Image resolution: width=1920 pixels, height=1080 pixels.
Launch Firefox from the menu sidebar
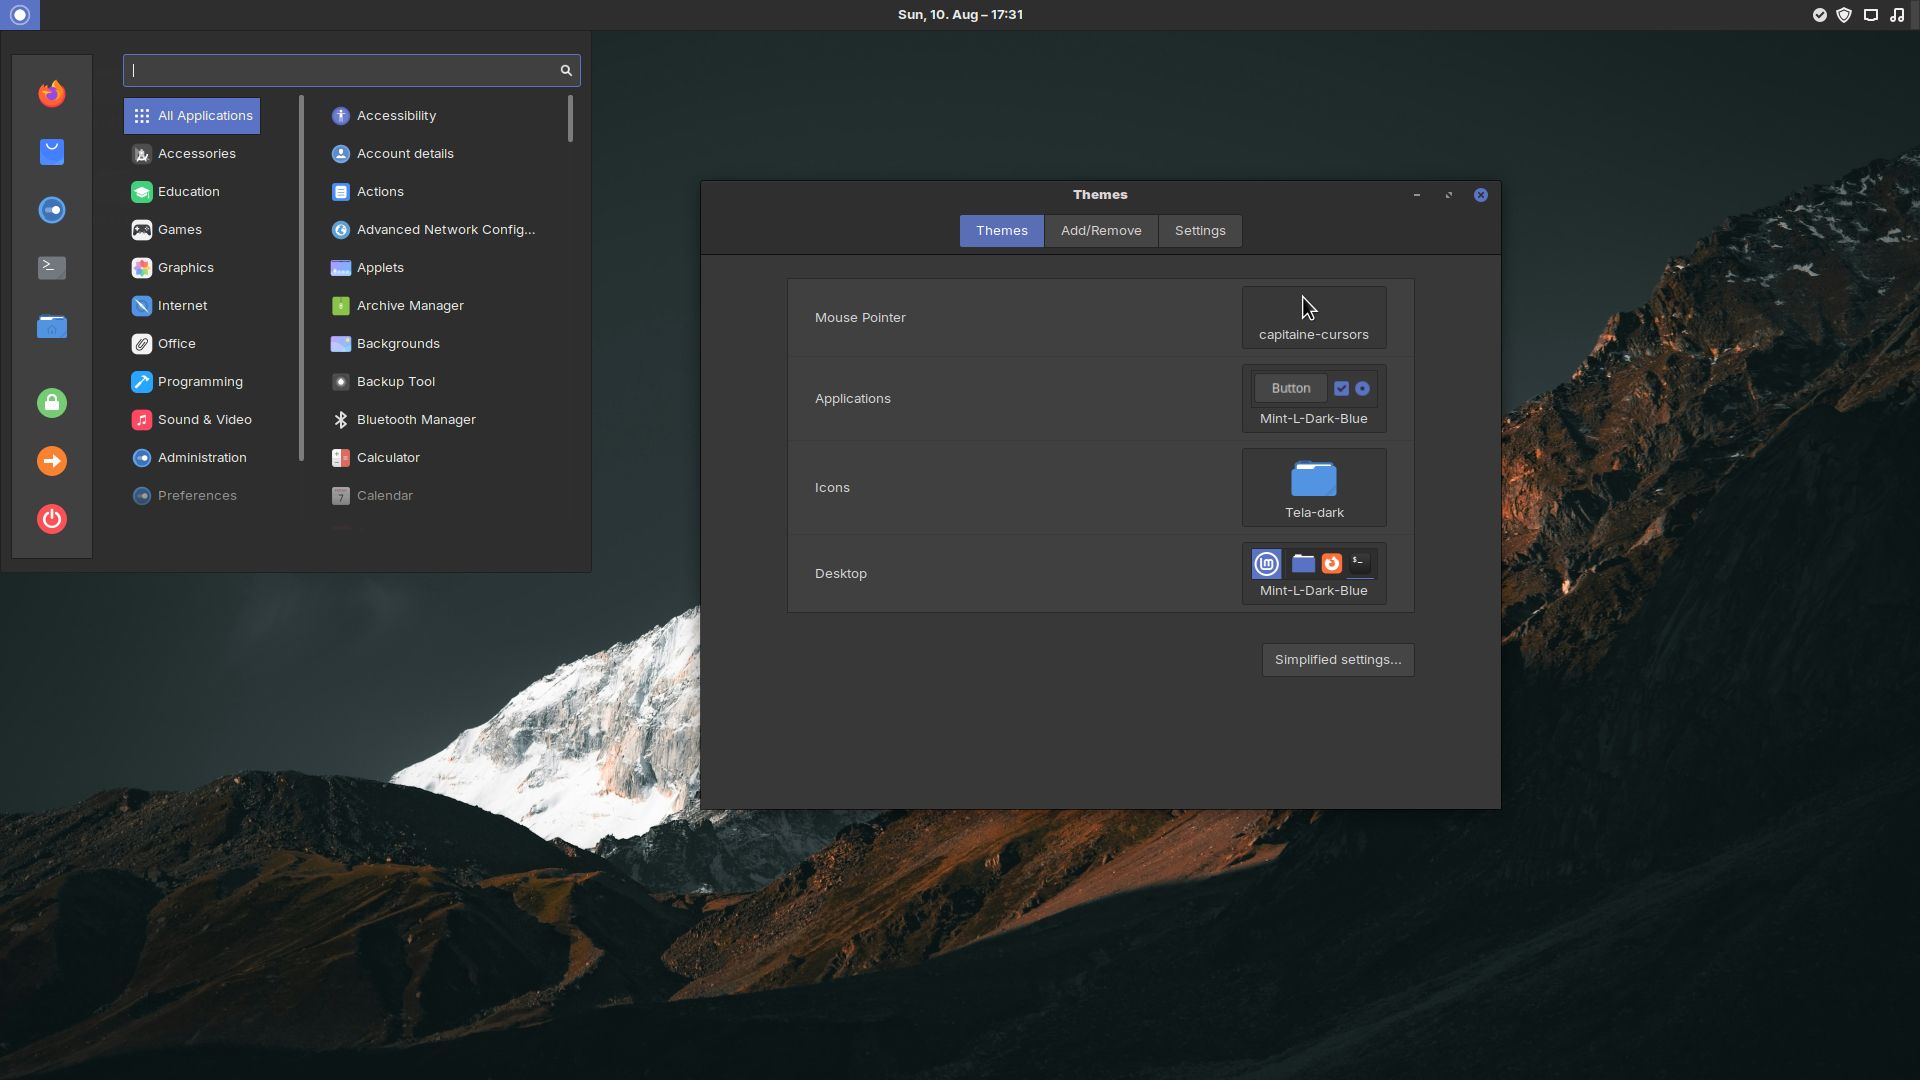51,93
